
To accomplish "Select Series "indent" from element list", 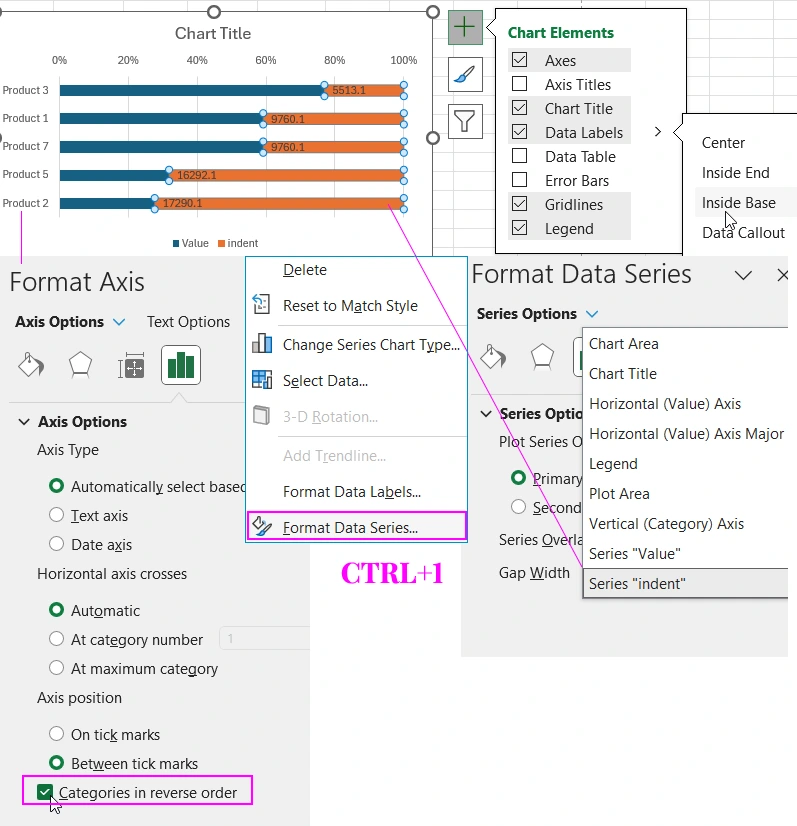I will [x=638, y=584].
